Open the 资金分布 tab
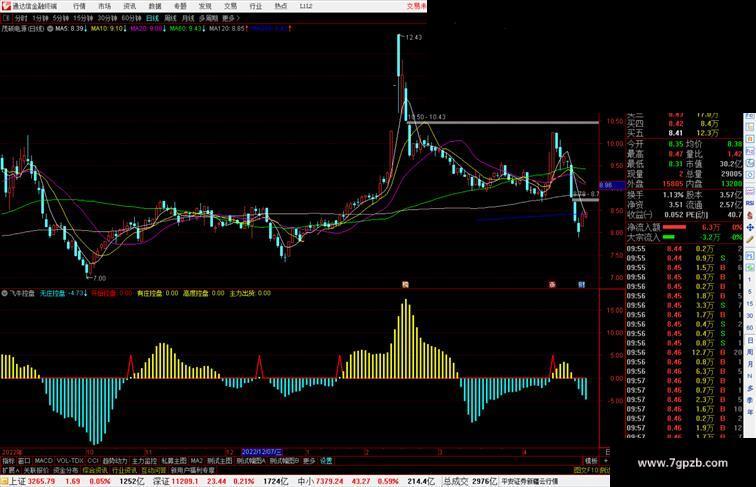 [x=66, y=470]
